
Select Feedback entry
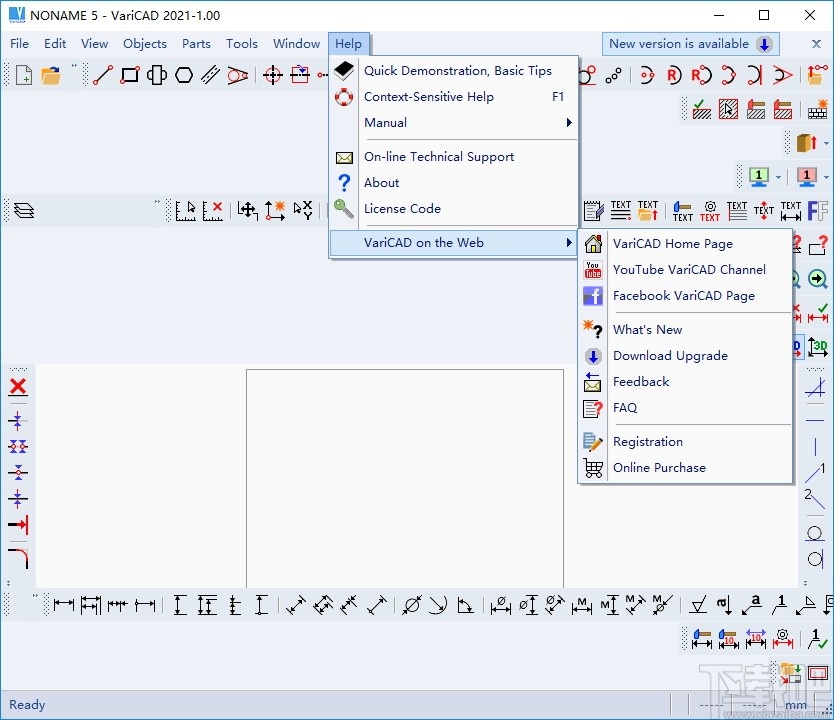click(x=685, y=382)
